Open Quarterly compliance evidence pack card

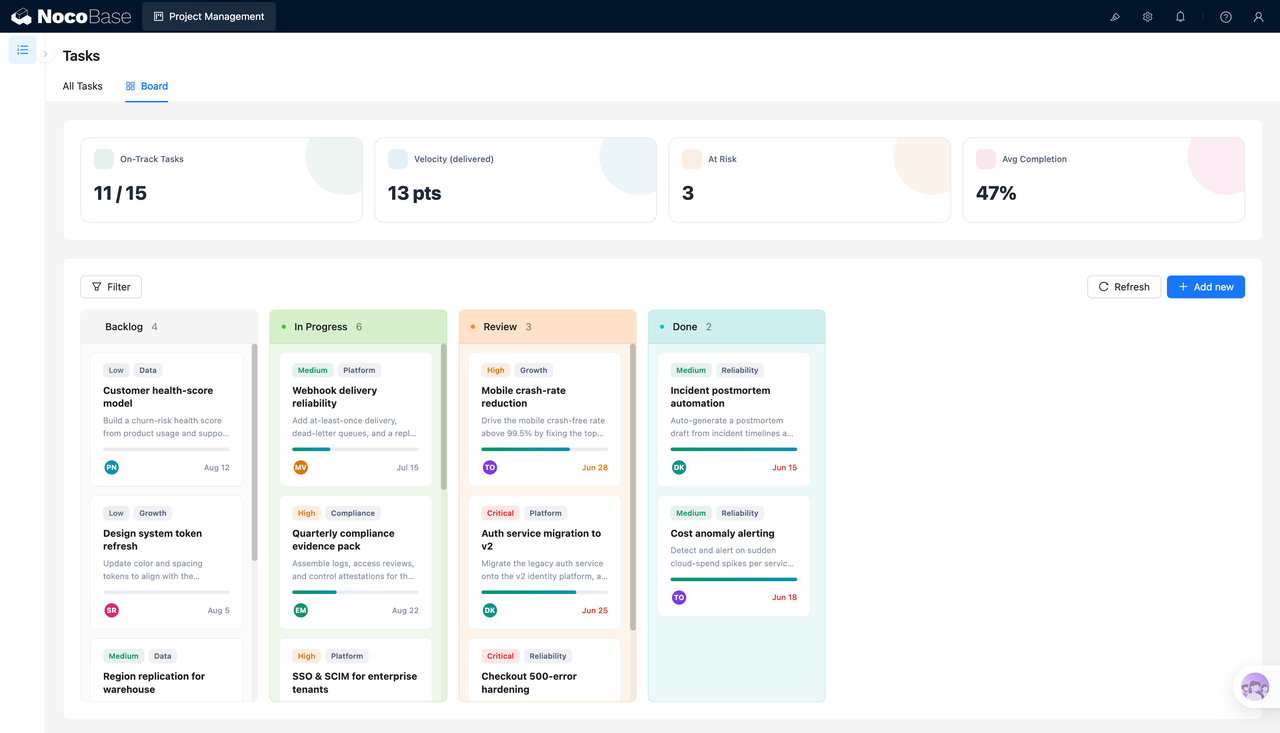coord(355,563)
